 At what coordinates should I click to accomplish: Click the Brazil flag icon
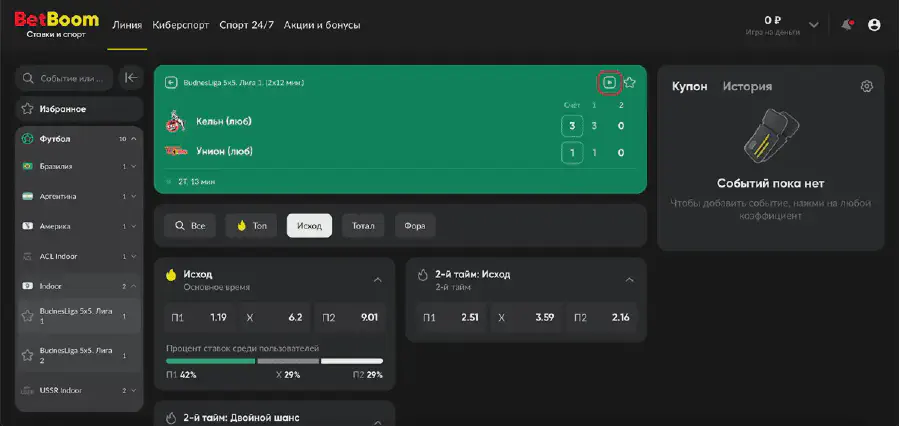click(x=27, y=166)
